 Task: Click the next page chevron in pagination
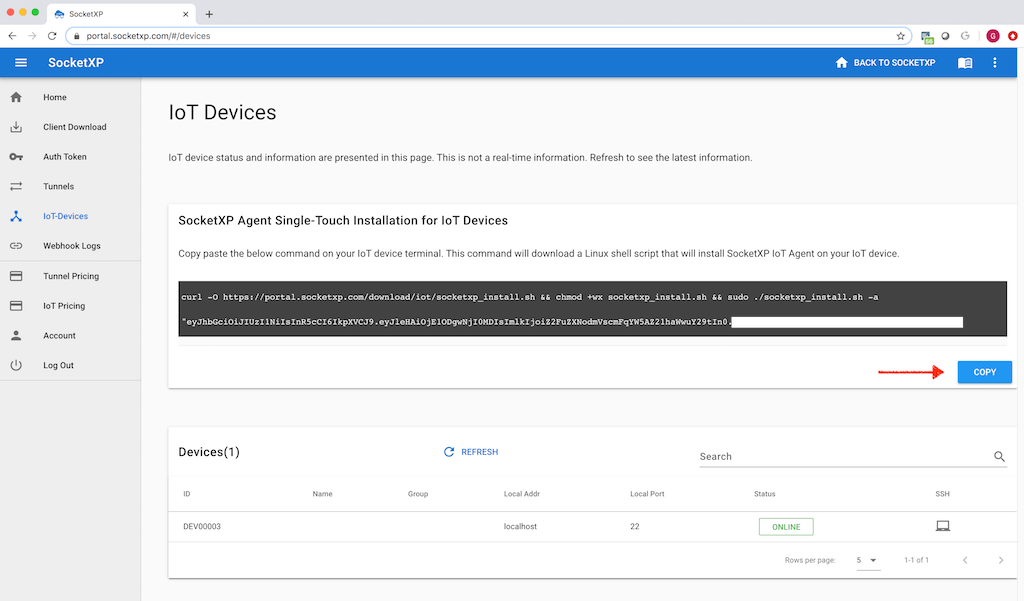pos(1000,560)
